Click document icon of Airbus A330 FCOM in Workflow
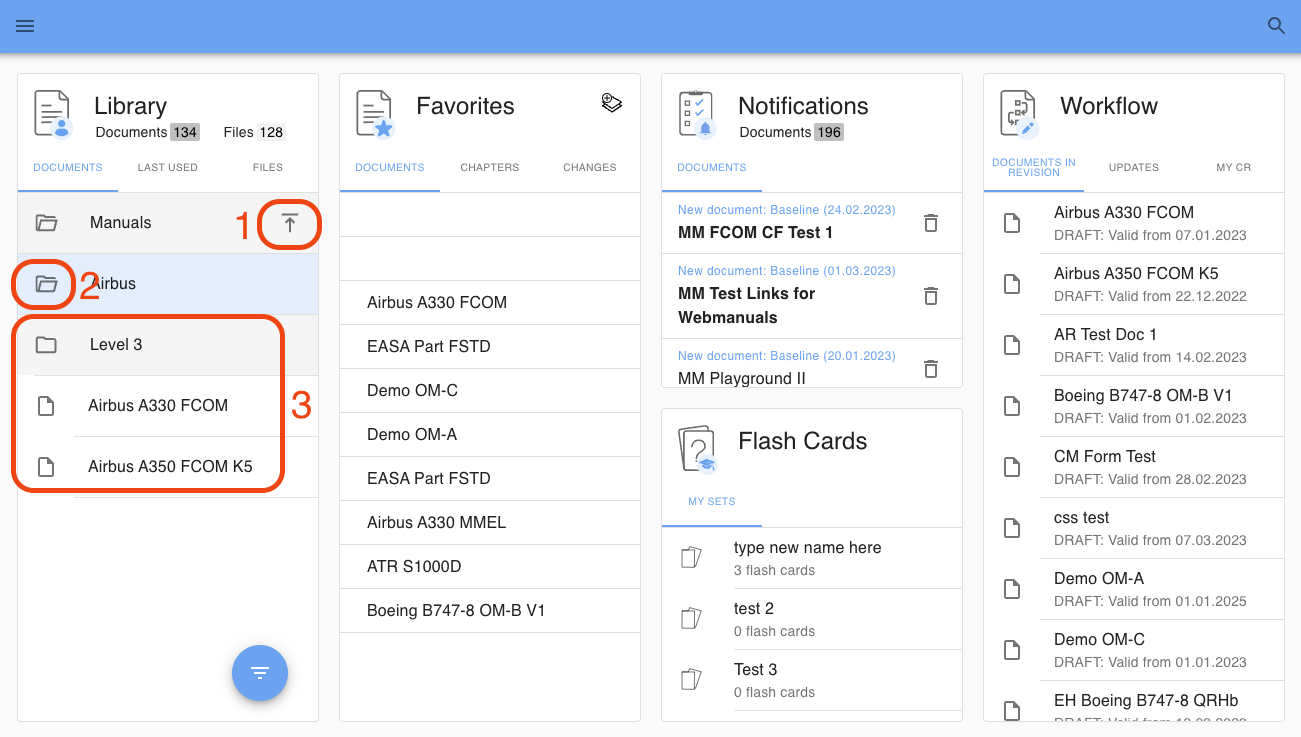 click(x=1012, y=223)
